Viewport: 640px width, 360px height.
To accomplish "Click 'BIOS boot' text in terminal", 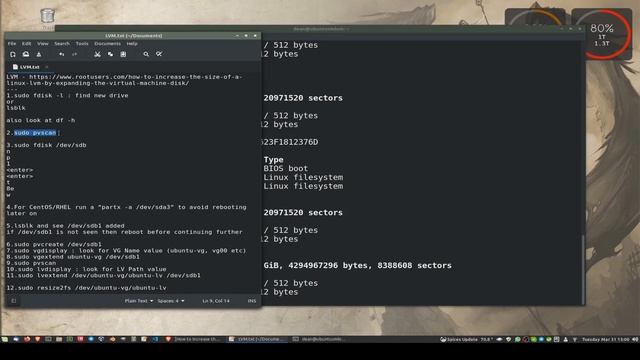I will [x=286, y=169].
